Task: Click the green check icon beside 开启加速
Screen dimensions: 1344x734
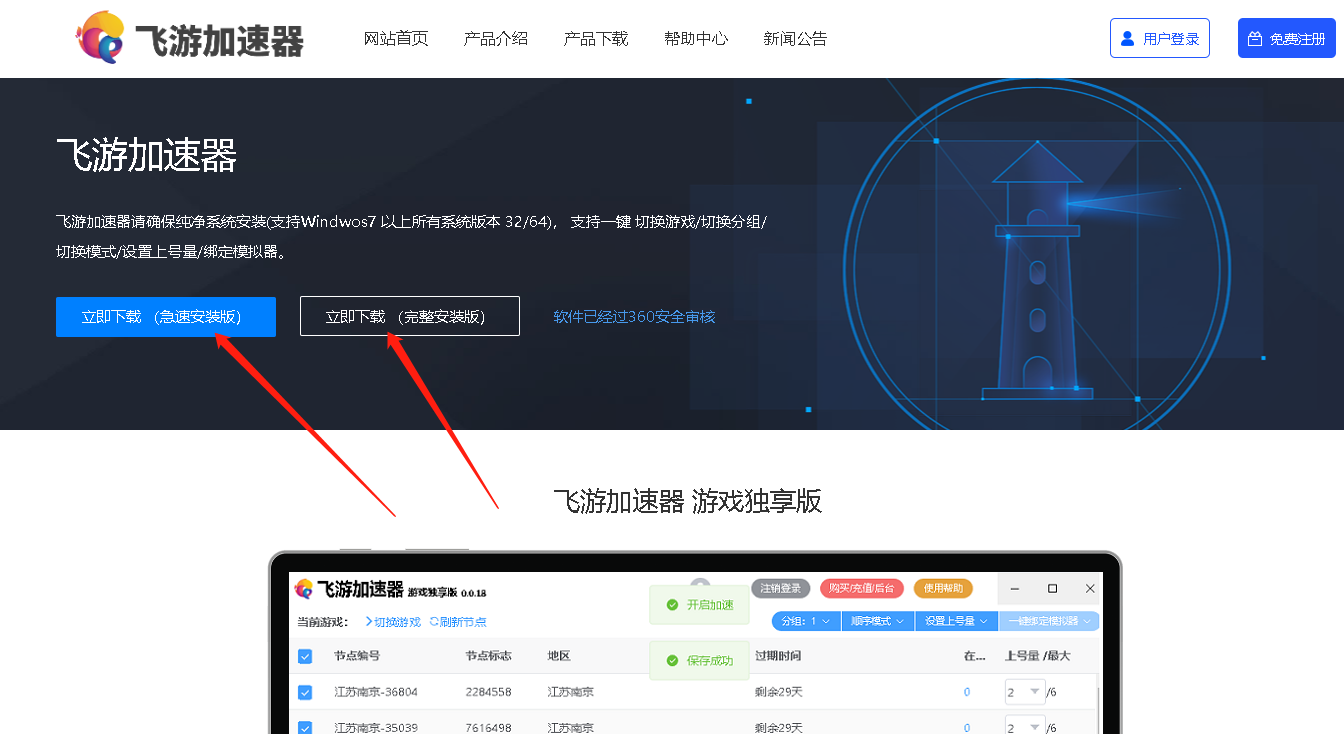Action: pos(673,605)
